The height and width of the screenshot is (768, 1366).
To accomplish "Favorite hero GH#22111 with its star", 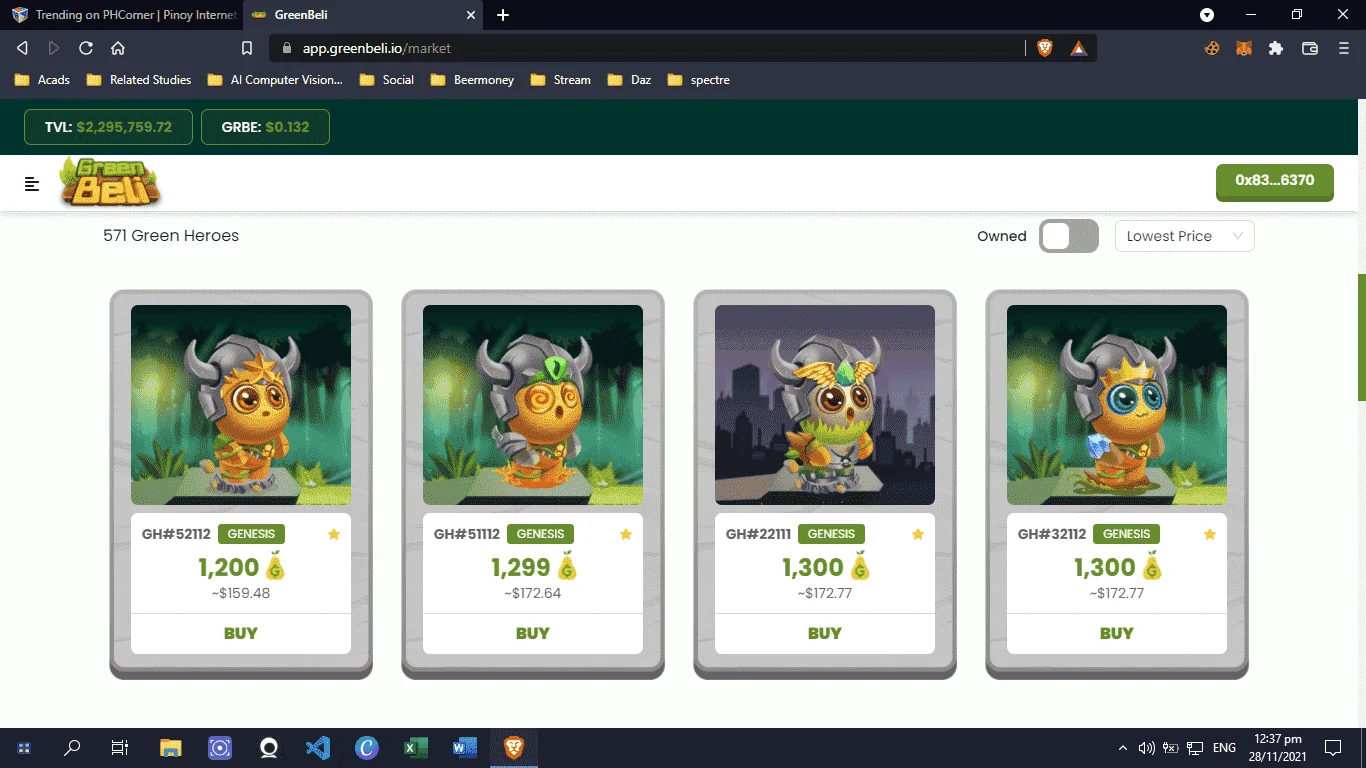I will pos(918,534).
